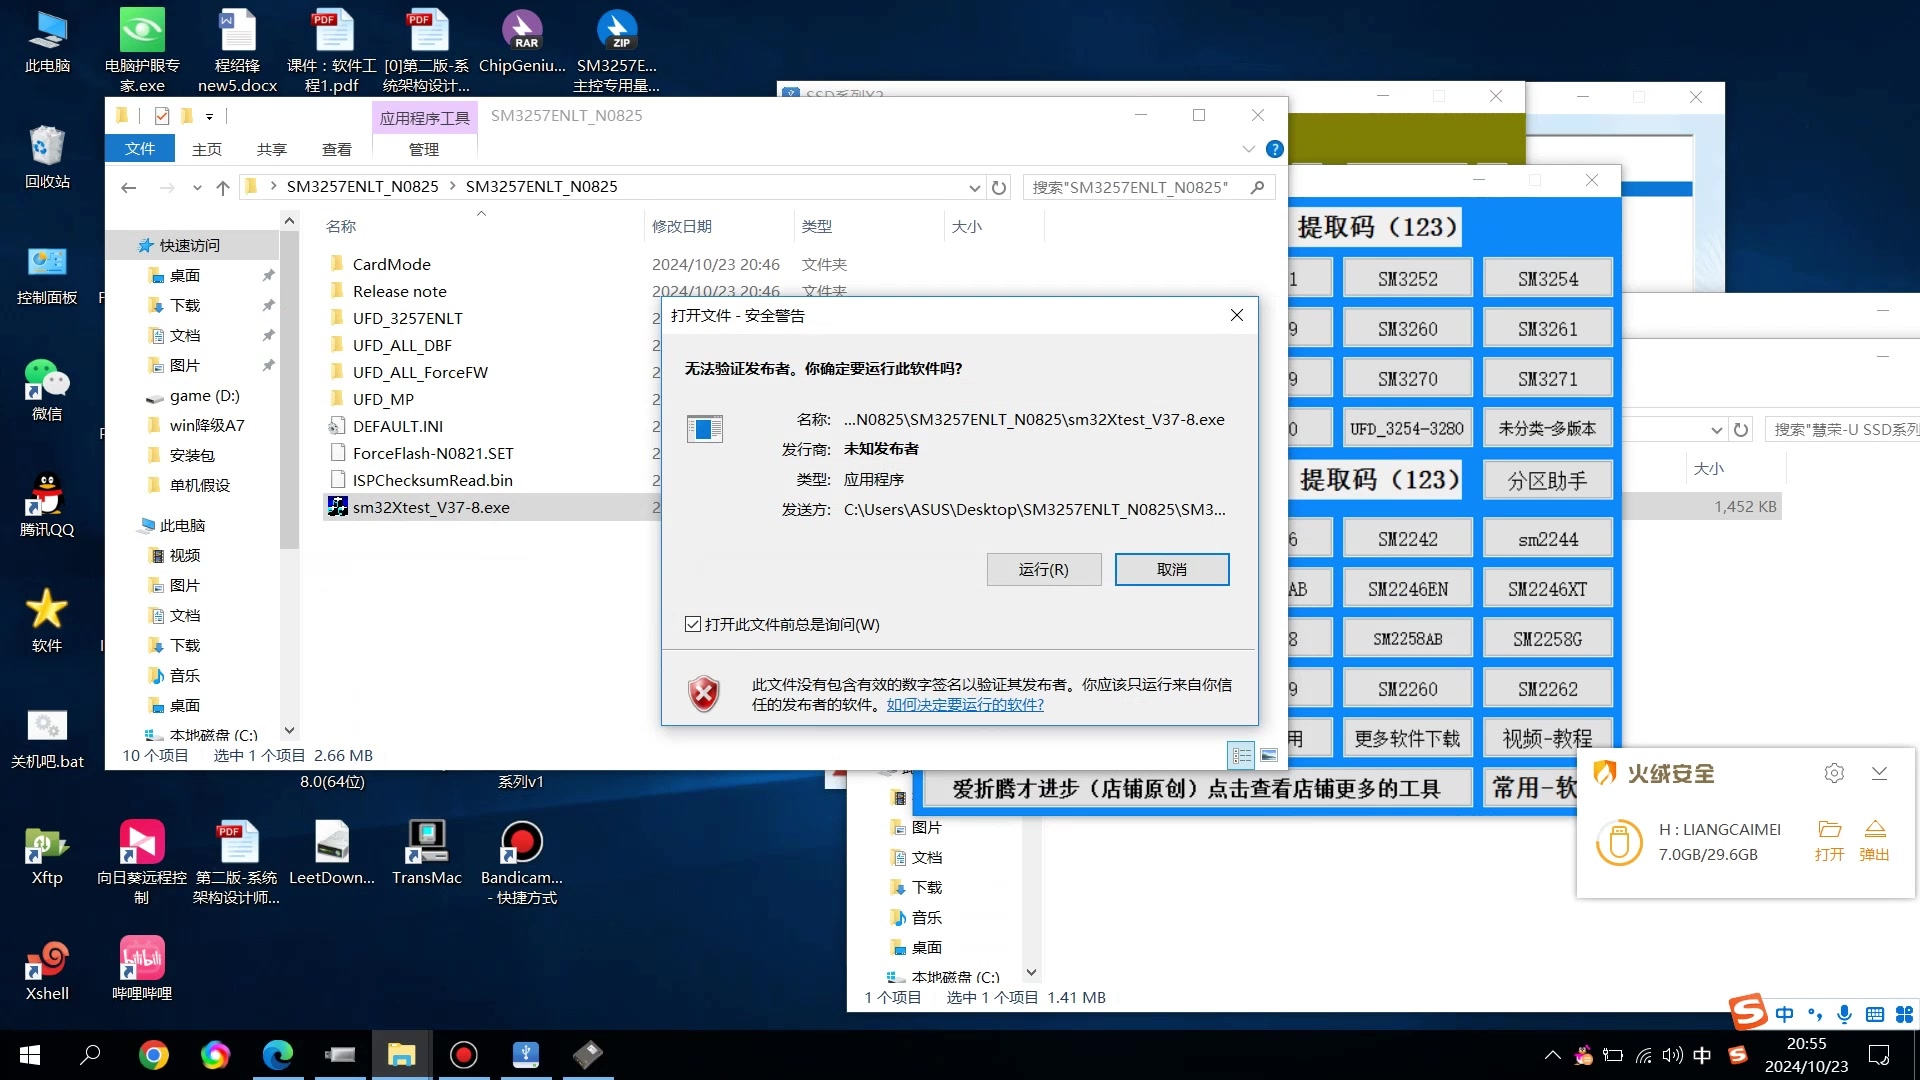Select the ISPChecksumRead.bin file

(432, 480)
